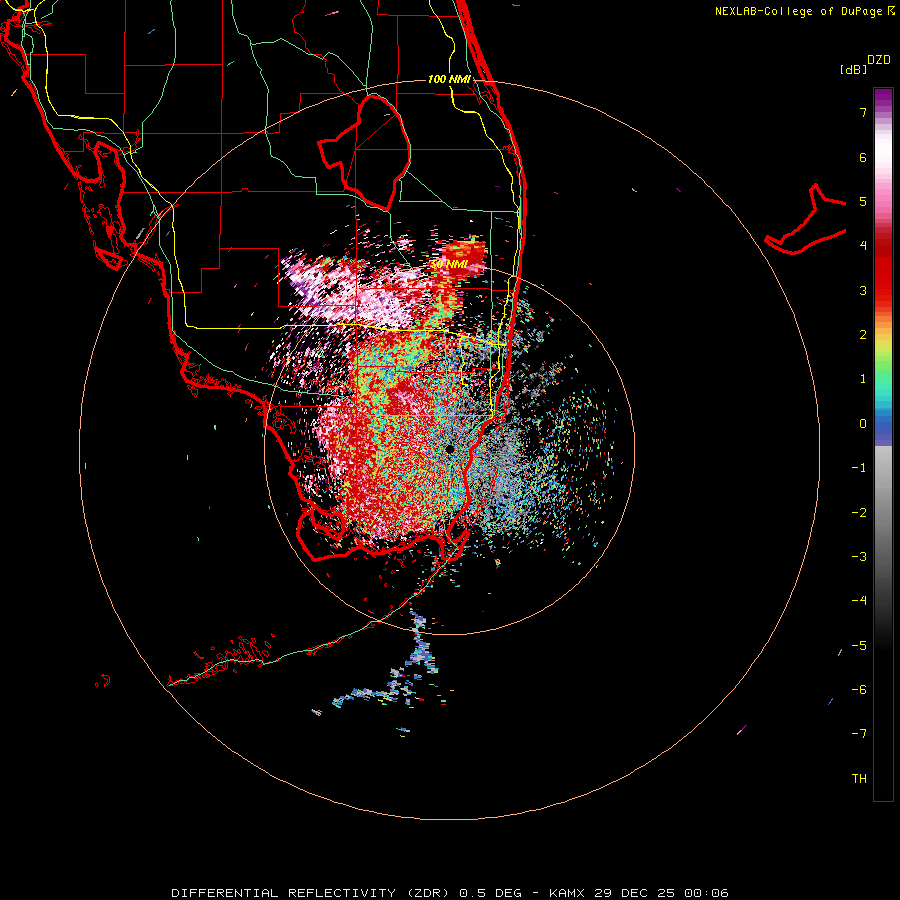Click the KAMX station identifier in the caption
The image size is (900, 900).
(567, 893)
